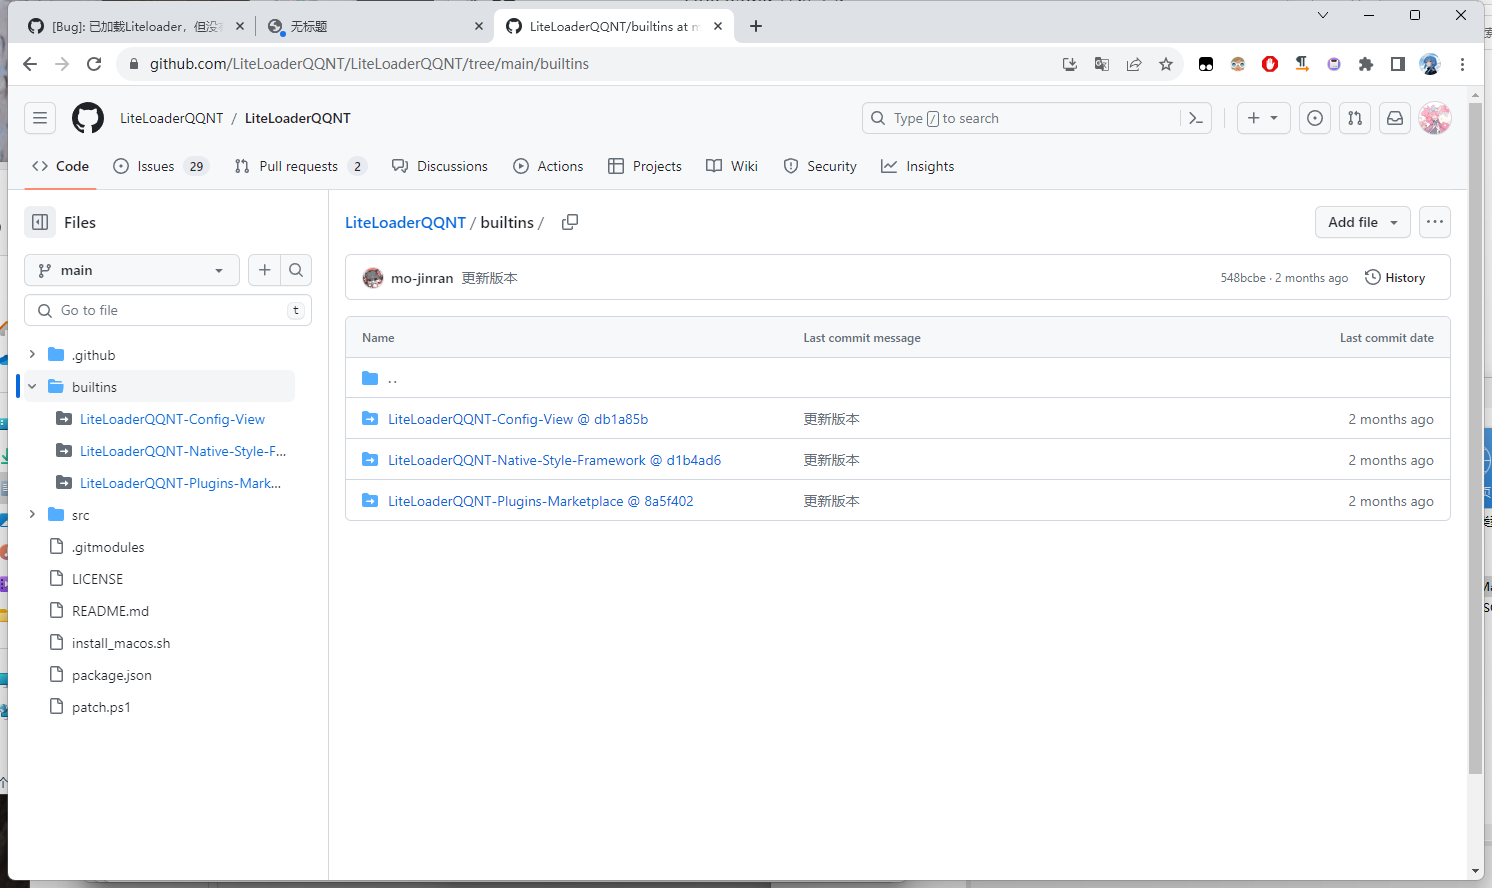Translate this page icon in the address bar
Image resolution: width=1492 pixels, height=888 pixels.
click(1102, 64)
